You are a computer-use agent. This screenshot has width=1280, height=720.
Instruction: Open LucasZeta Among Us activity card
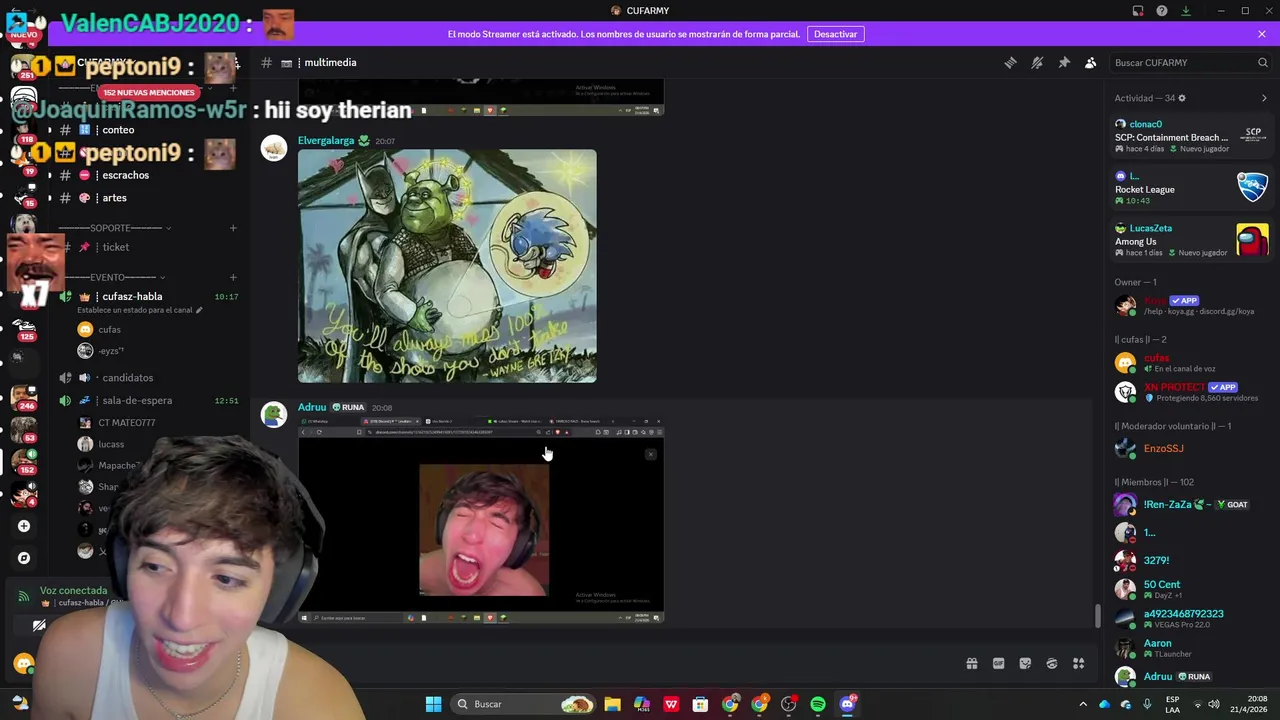pyautogui.click(x=1191, y=240)
